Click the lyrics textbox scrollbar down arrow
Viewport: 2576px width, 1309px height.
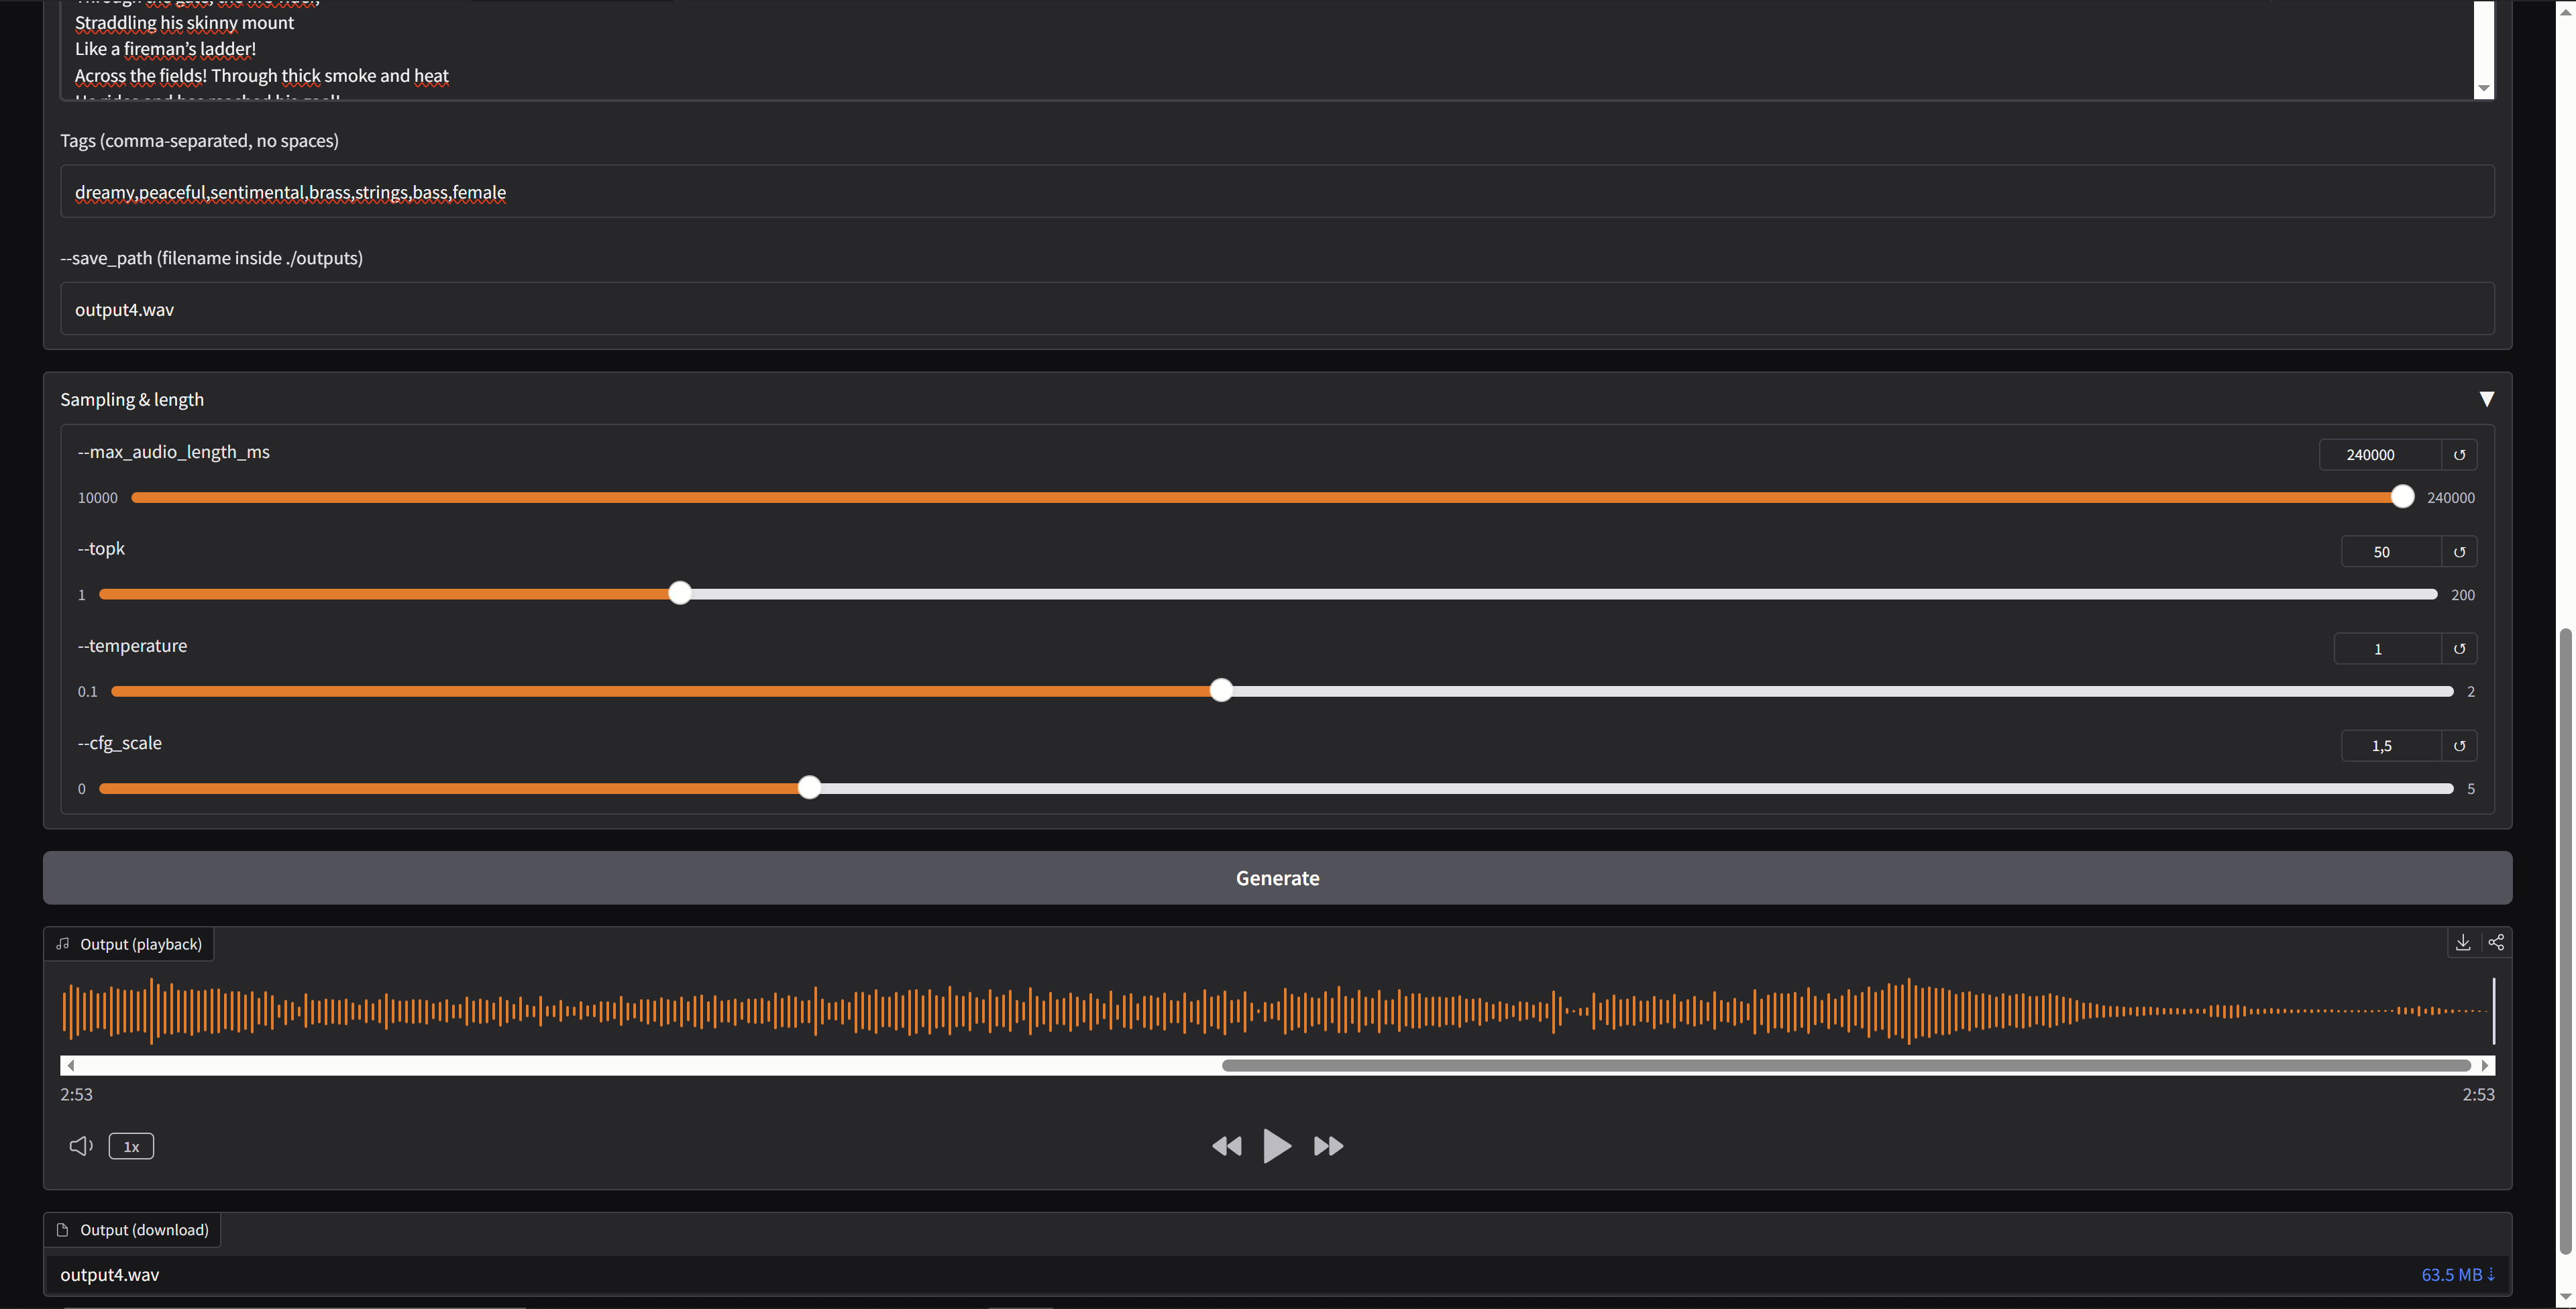[2483, 89]
